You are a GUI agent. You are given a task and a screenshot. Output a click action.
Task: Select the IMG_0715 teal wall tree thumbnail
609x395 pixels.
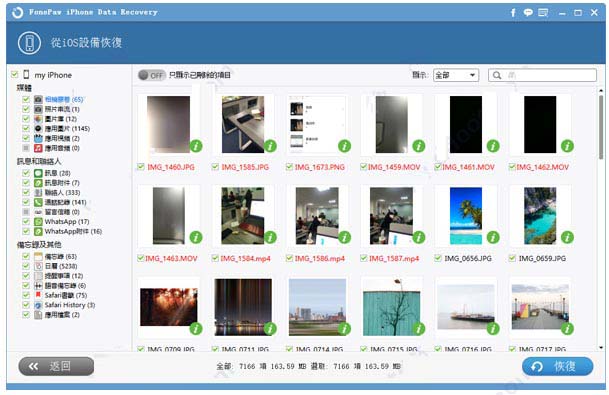(x=392, y=307)
